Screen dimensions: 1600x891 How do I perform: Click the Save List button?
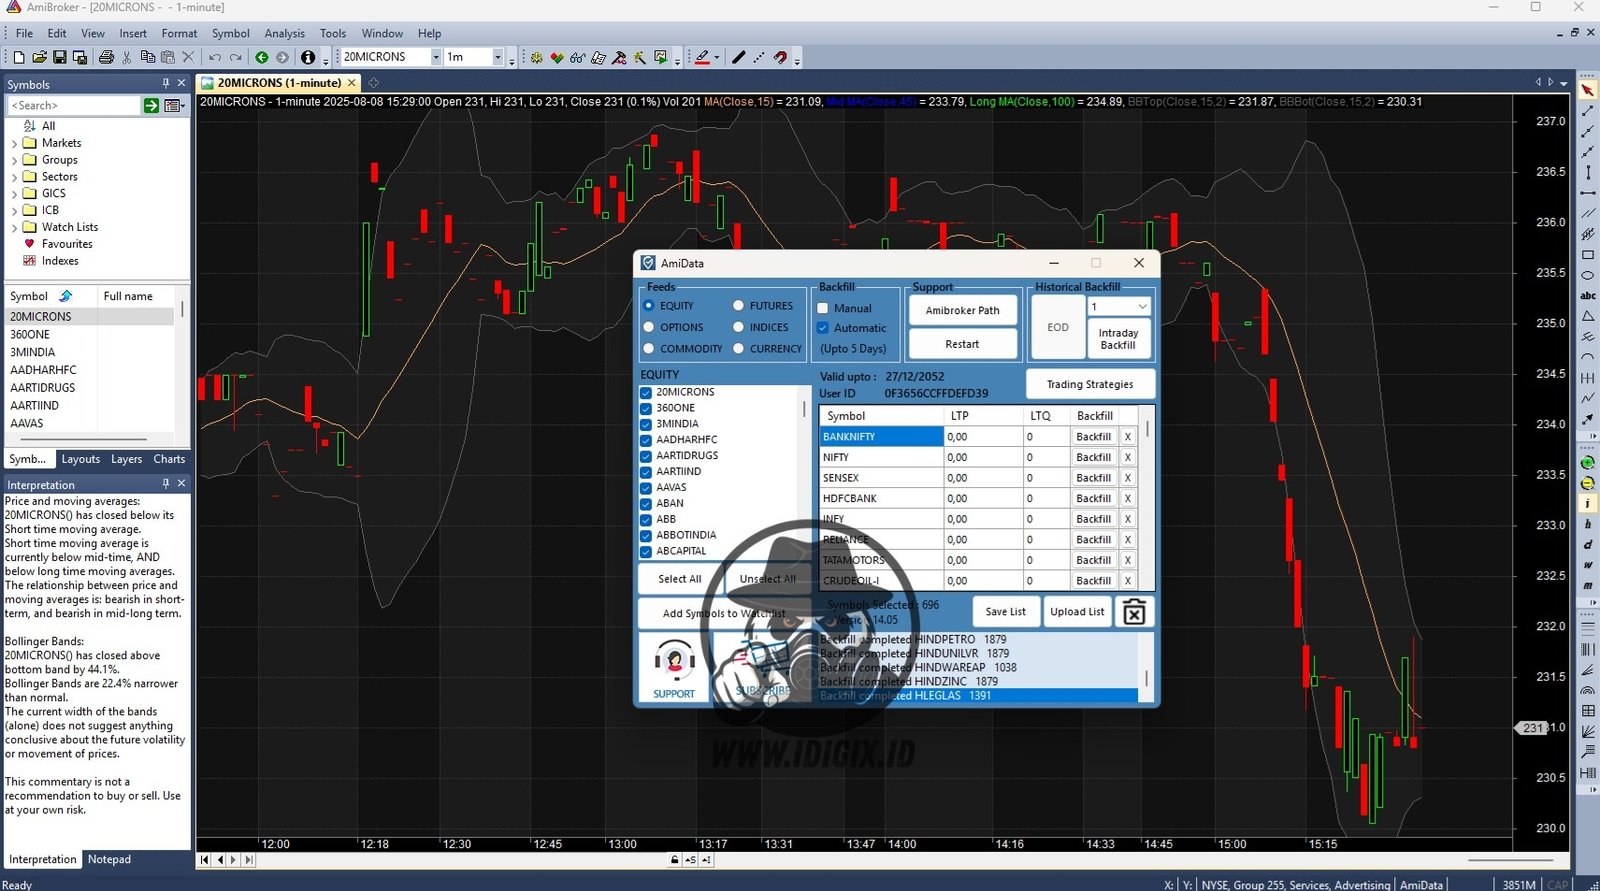(1005, 612)
